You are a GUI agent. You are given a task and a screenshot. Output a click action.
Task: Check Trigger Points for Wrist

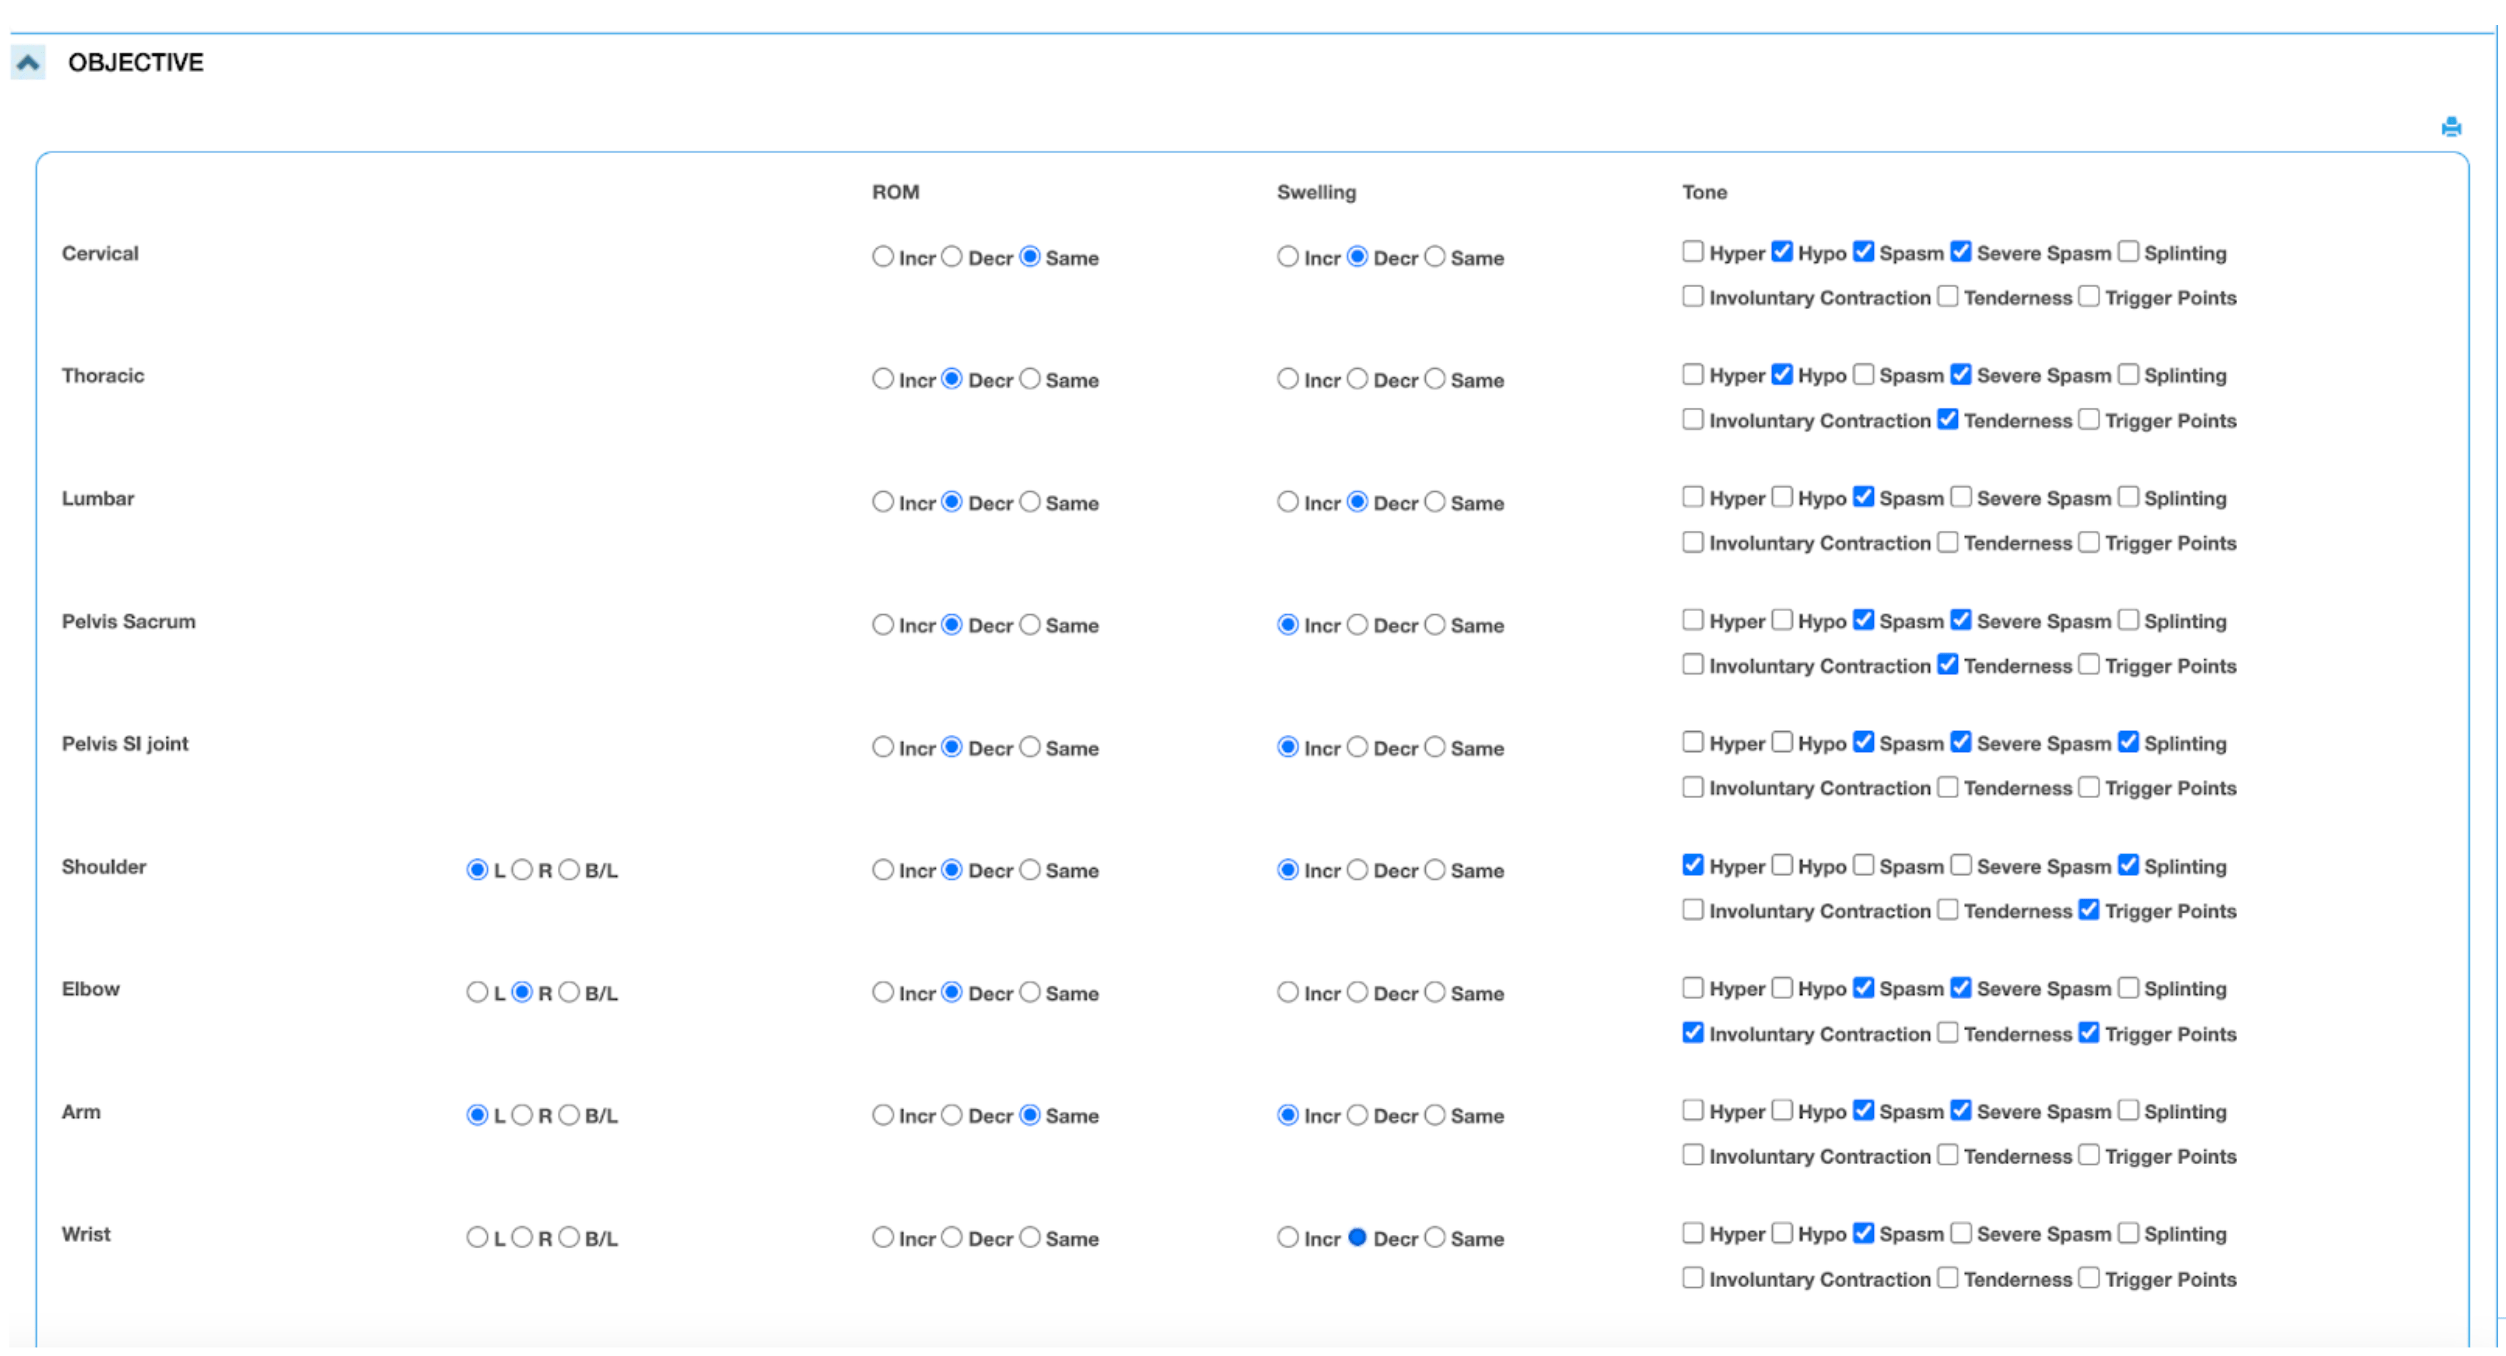(x=2089, y=1277)
